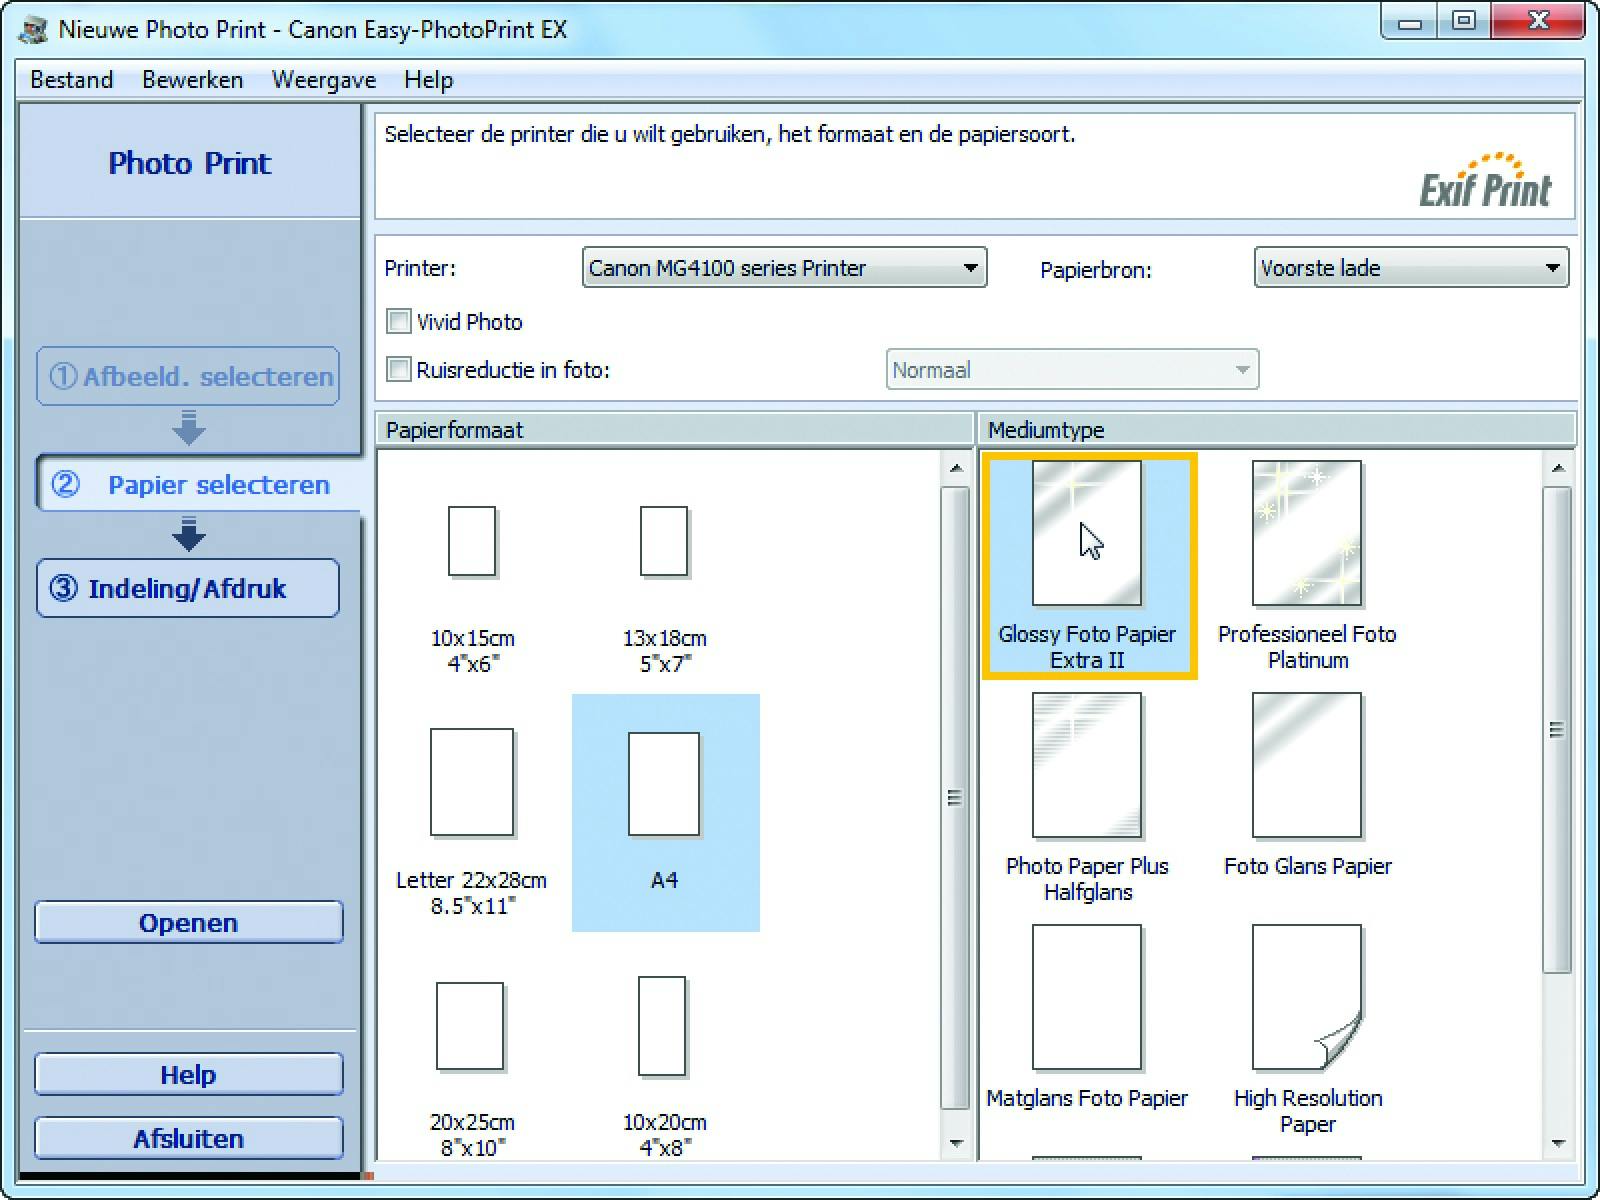Click the Canon Easy-PhotoPrint app icon in title bar

click(x=34, y=29)
